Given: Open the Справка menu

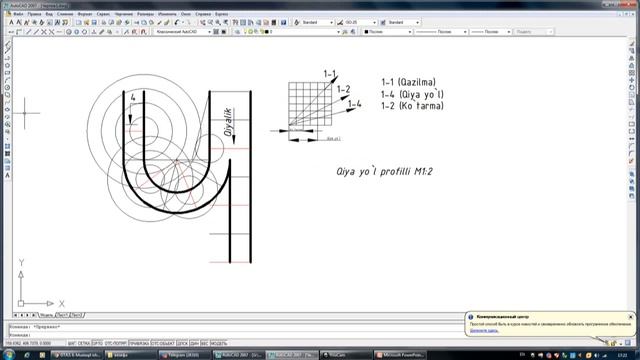Looking at the screenshot, I should click(x=202, y=14).
